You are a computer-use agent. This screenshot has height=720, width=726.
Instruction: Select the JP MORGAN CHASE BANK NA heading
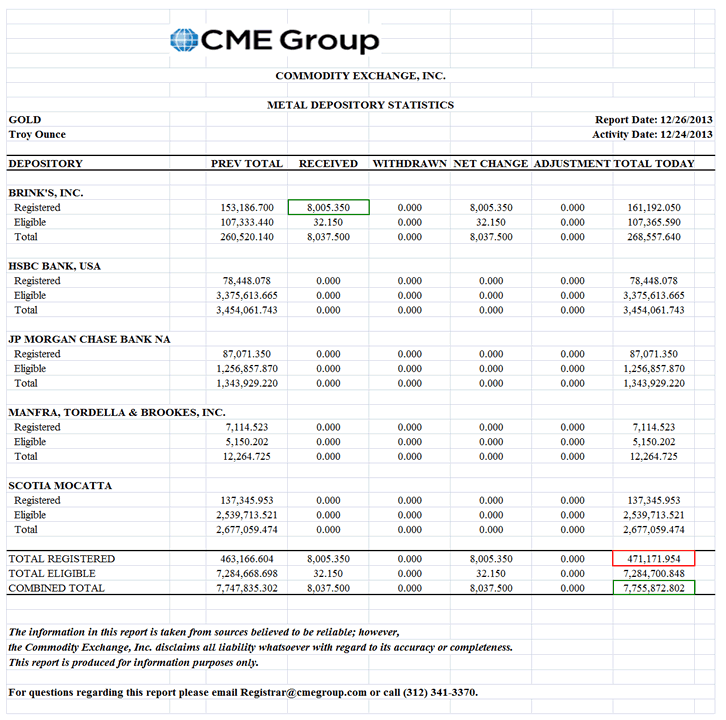[x=89, y=339]
